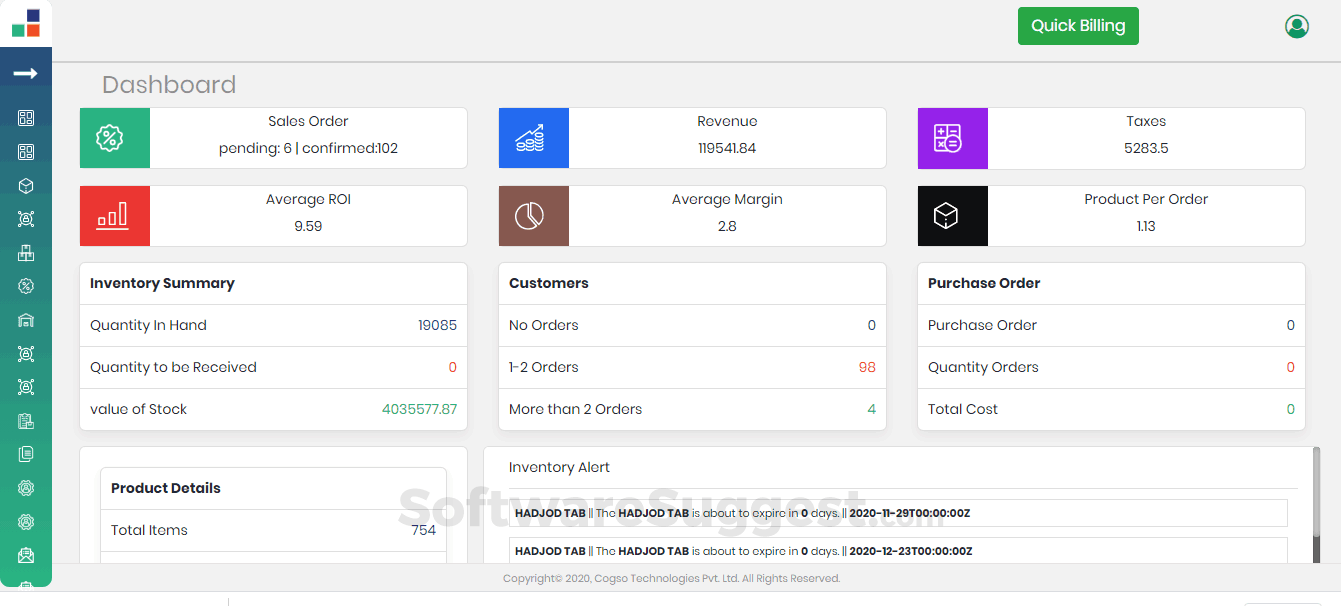This screenshot has width=1341, height=606.
Task: Click the Inventory Alert panel scrollbar
Action: 1315,505
